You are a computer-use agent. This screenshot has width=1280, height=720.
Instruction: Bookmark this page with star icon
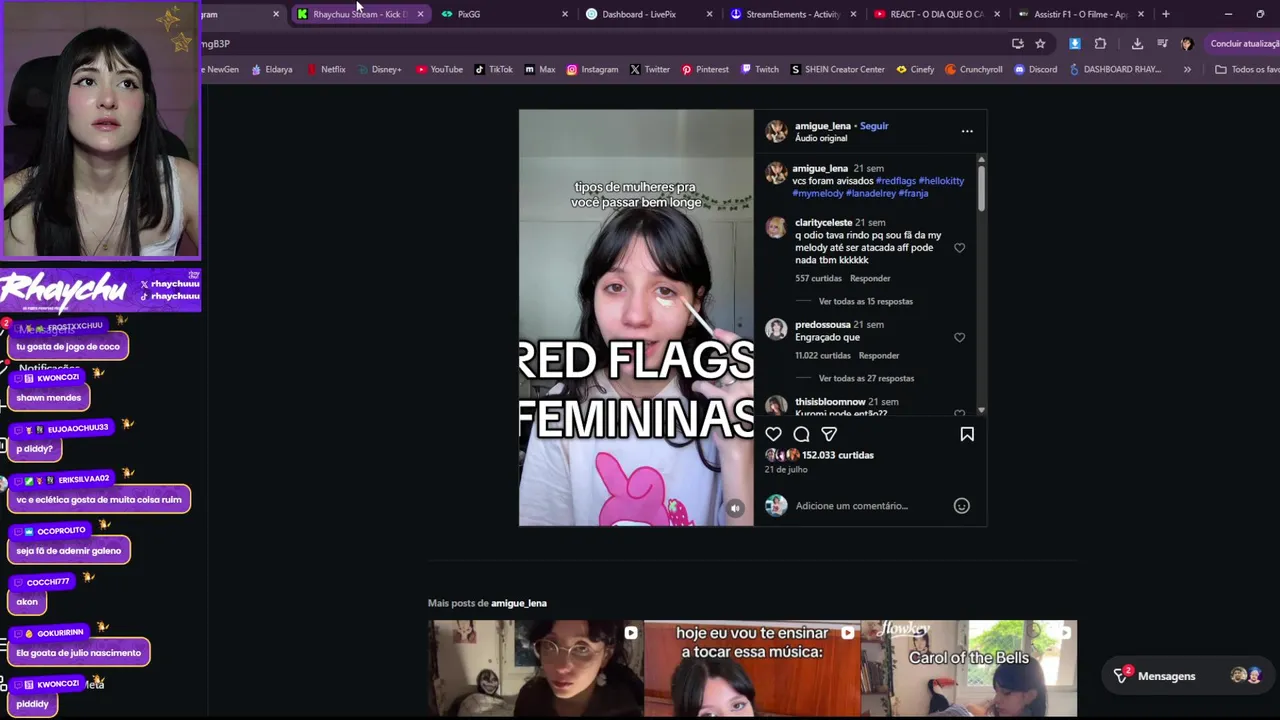(x=1040, y=44)
